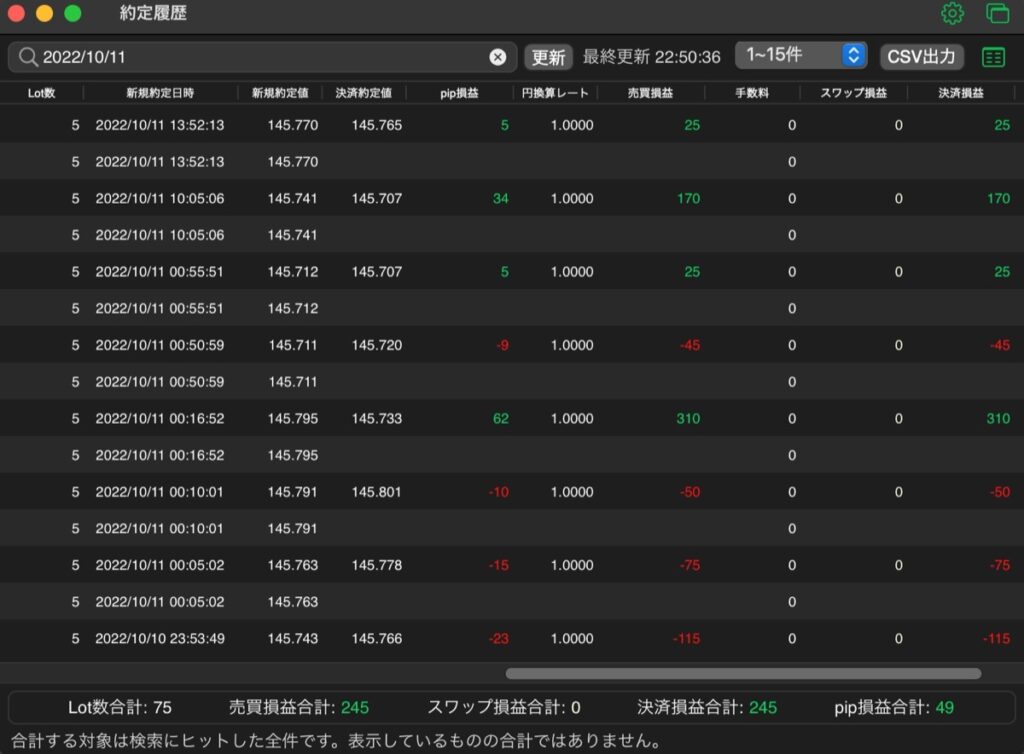Click the 売買損益 value 310

[x=688, y=418]
